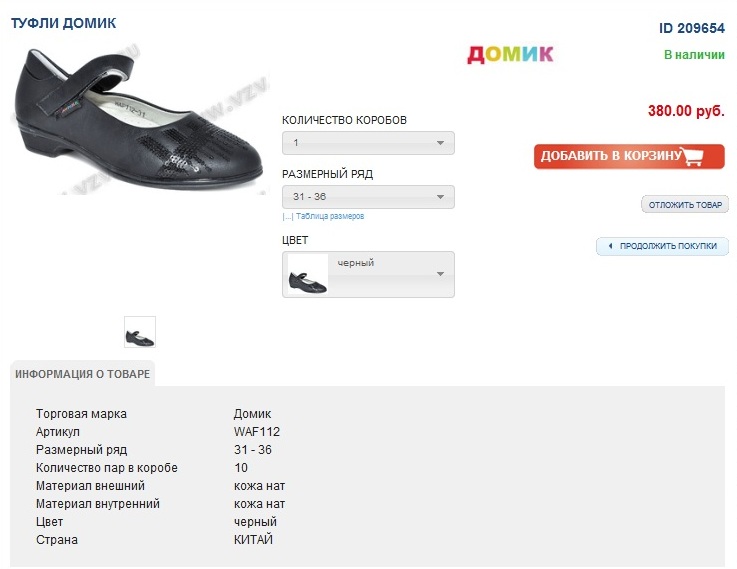This screenshot has width=737, height=569.
Task: Click the large product shoe image
Action: click(140, 118)
